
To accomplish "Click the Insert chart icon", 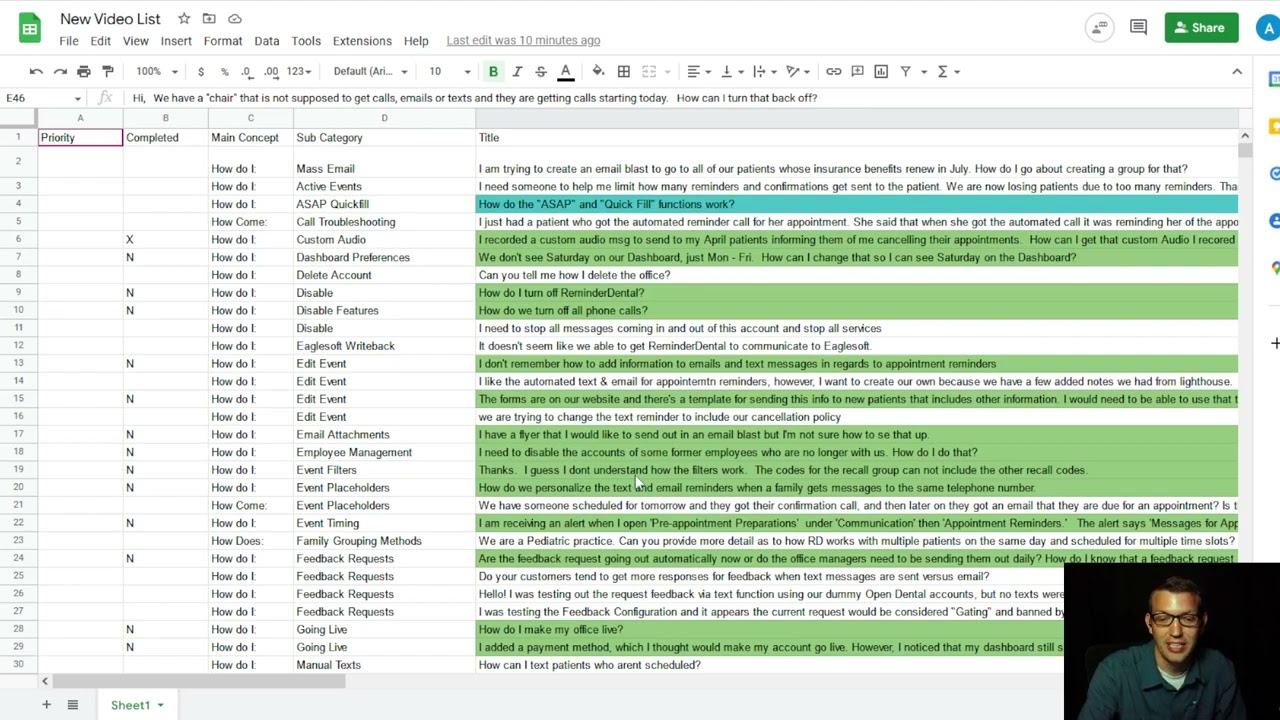I will [x=881, y=71].
